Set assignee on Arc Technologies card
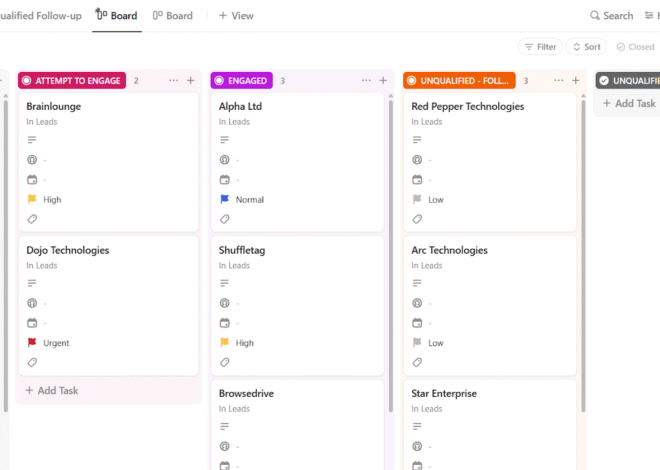660x470 pixels. pyautogui.click(x=417, y=303)
